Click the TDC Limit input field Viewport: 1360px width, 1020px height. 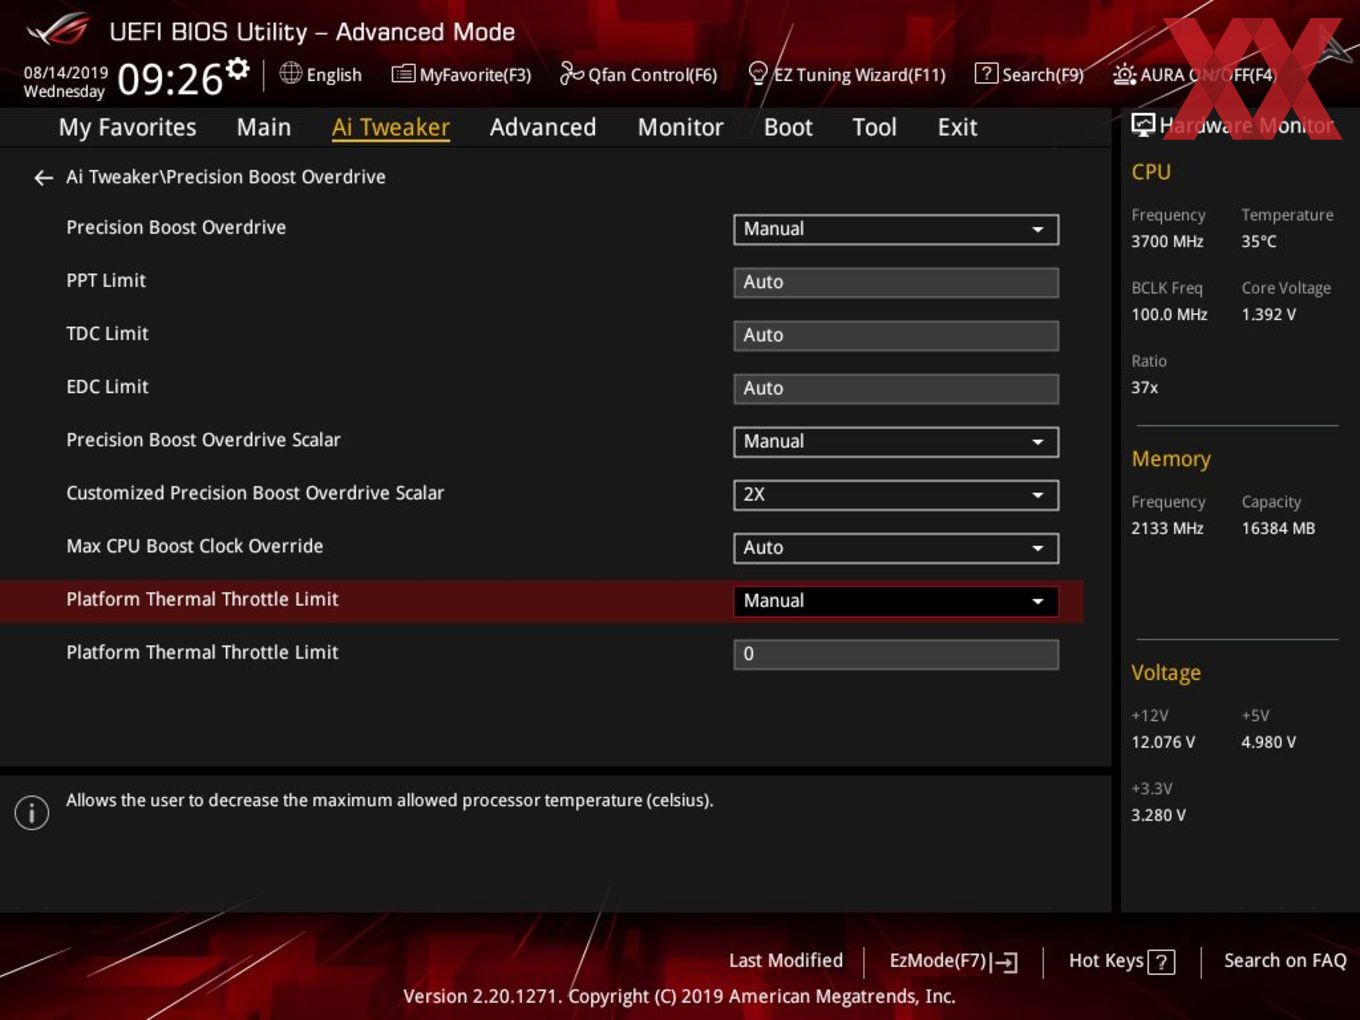click(896, 335)
